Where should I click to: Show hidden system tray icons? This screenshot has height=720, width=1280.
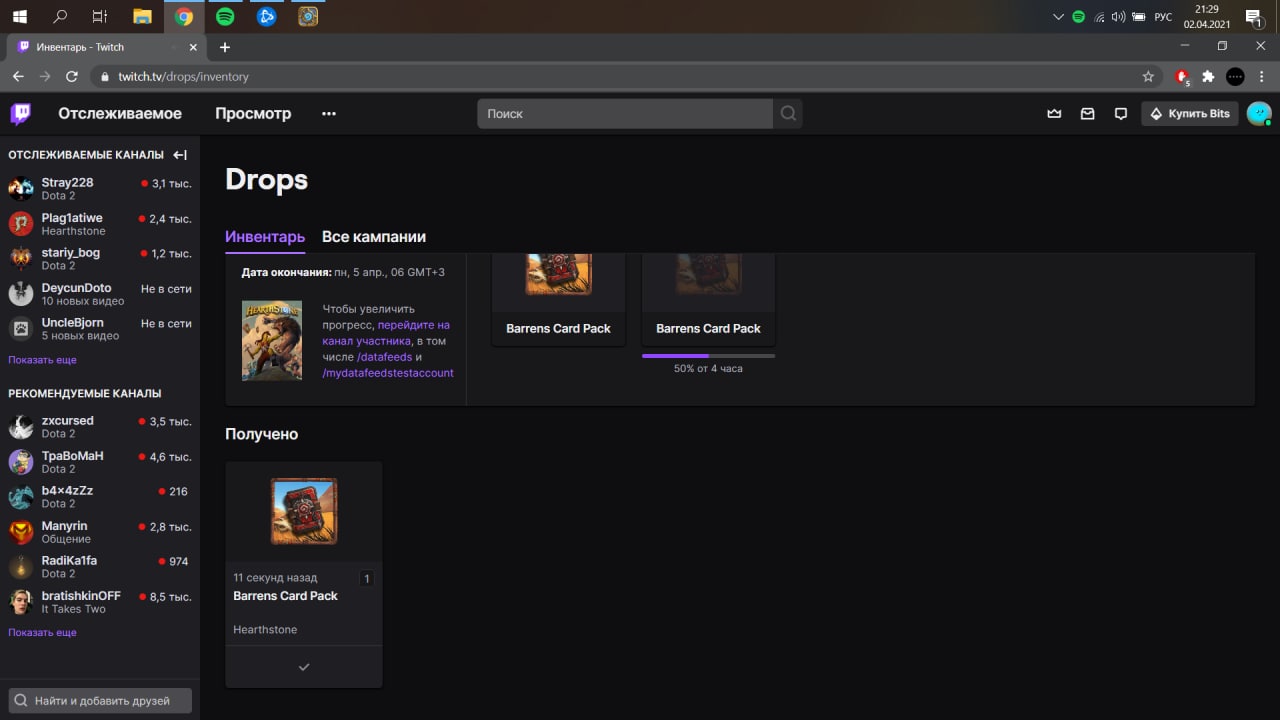click(x=1058, y=16)
